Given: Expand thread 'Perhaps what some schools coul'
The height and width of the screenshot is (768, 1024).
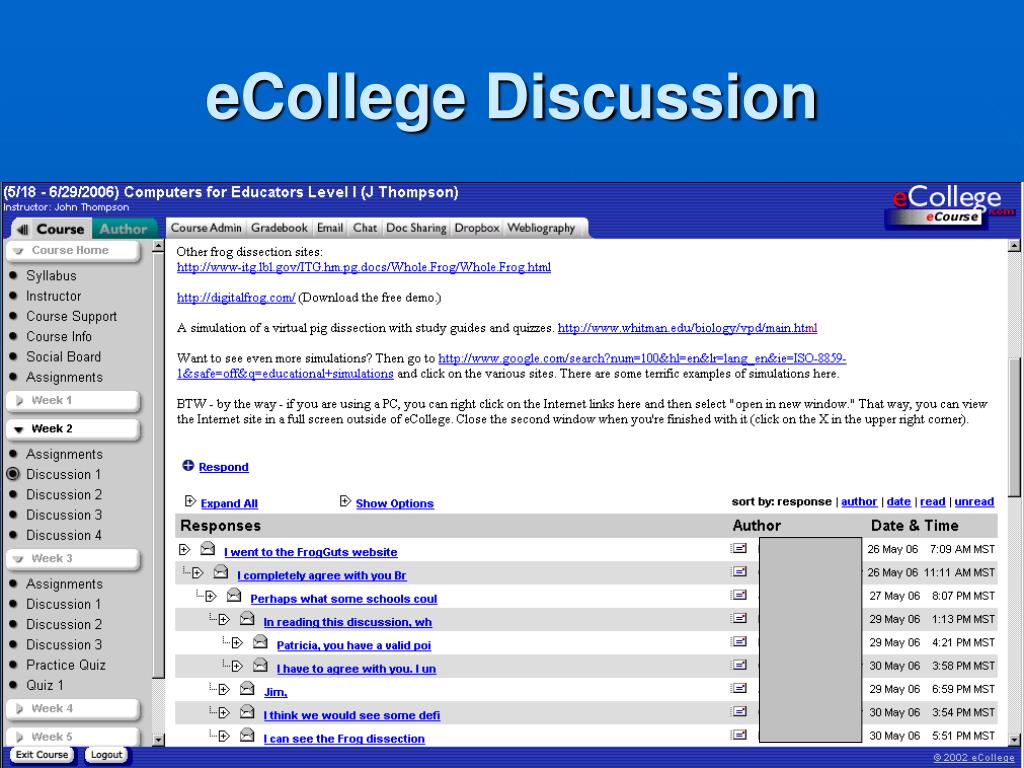Looking at the screenshot, I should (210, 596).
